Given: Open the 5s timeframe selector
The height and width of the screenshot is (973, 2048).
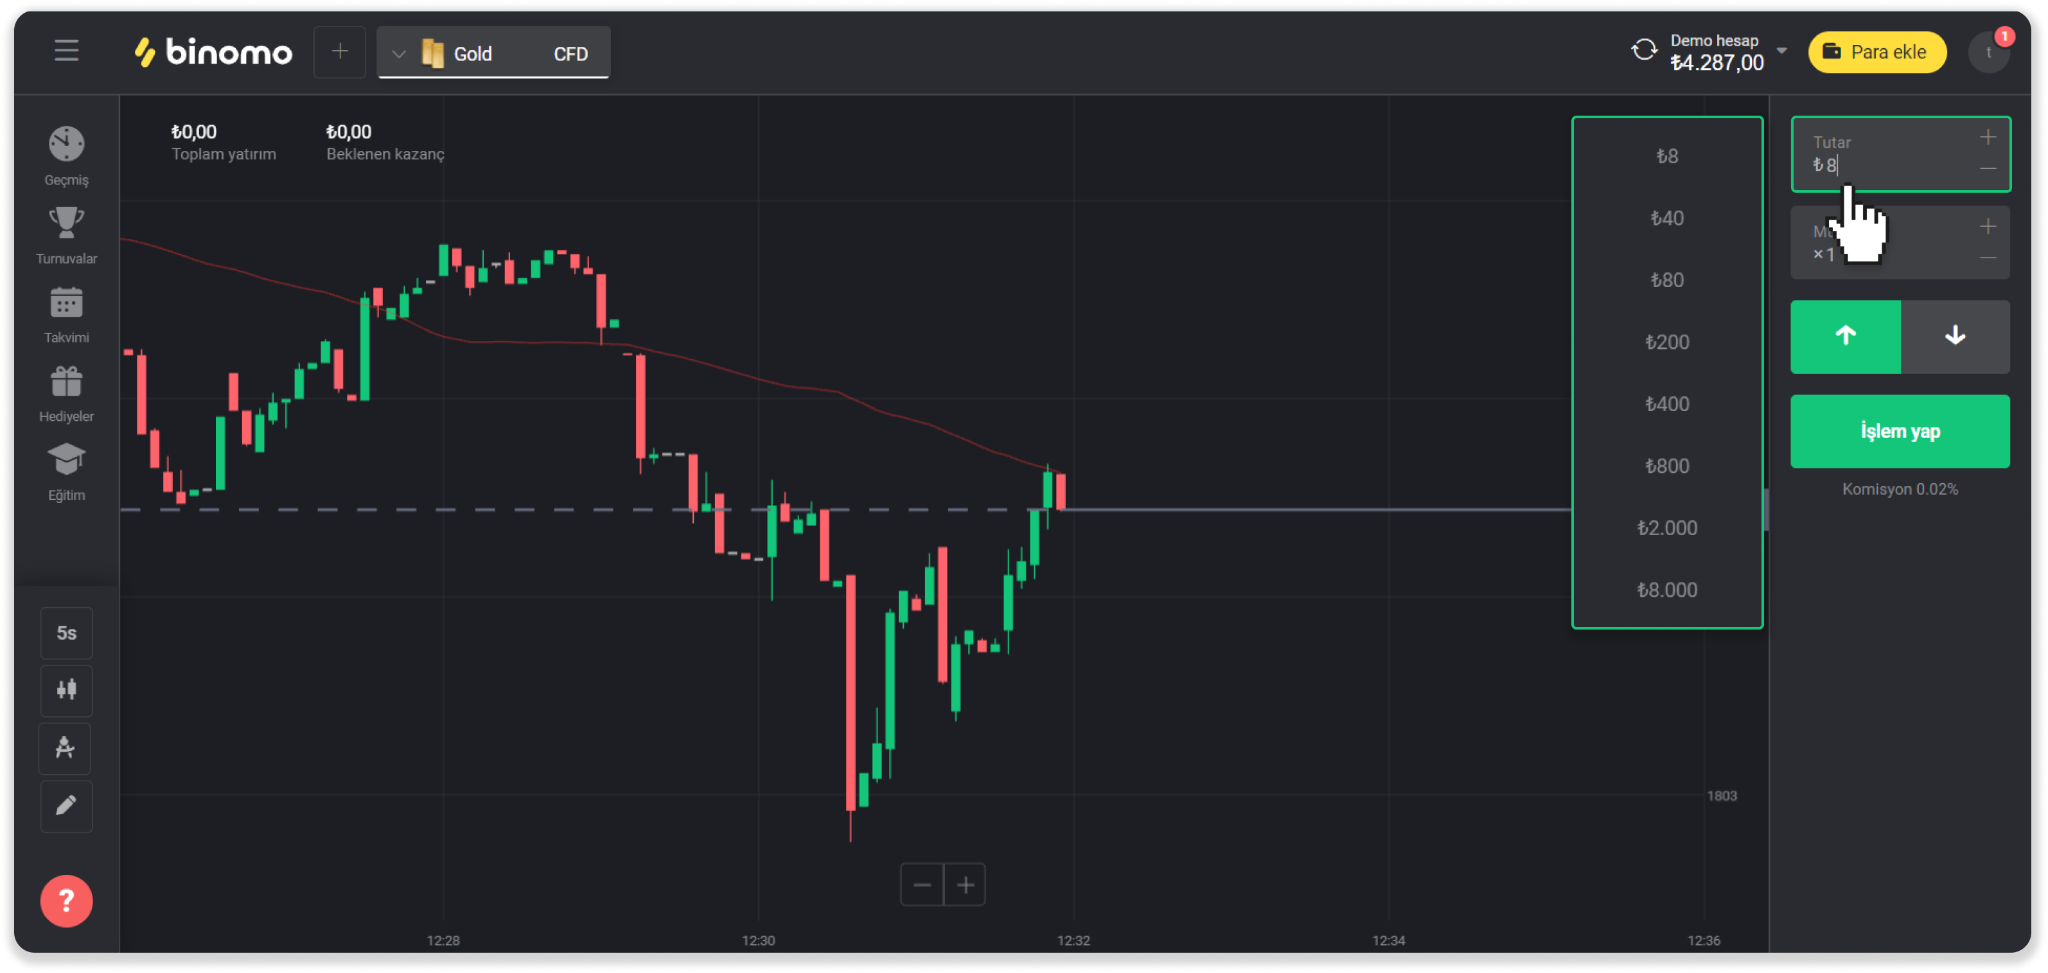Looking at the screenshot, I should coord(66,633).
